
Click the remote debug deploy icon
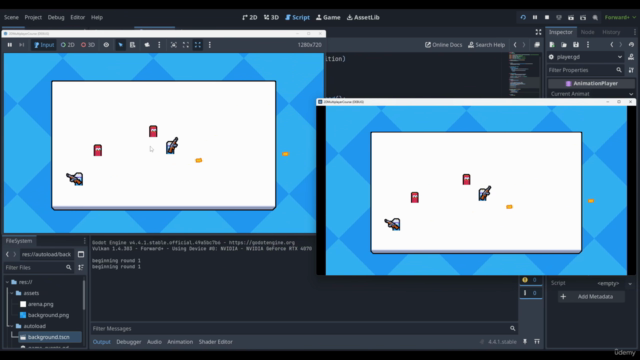click(559, 17)
